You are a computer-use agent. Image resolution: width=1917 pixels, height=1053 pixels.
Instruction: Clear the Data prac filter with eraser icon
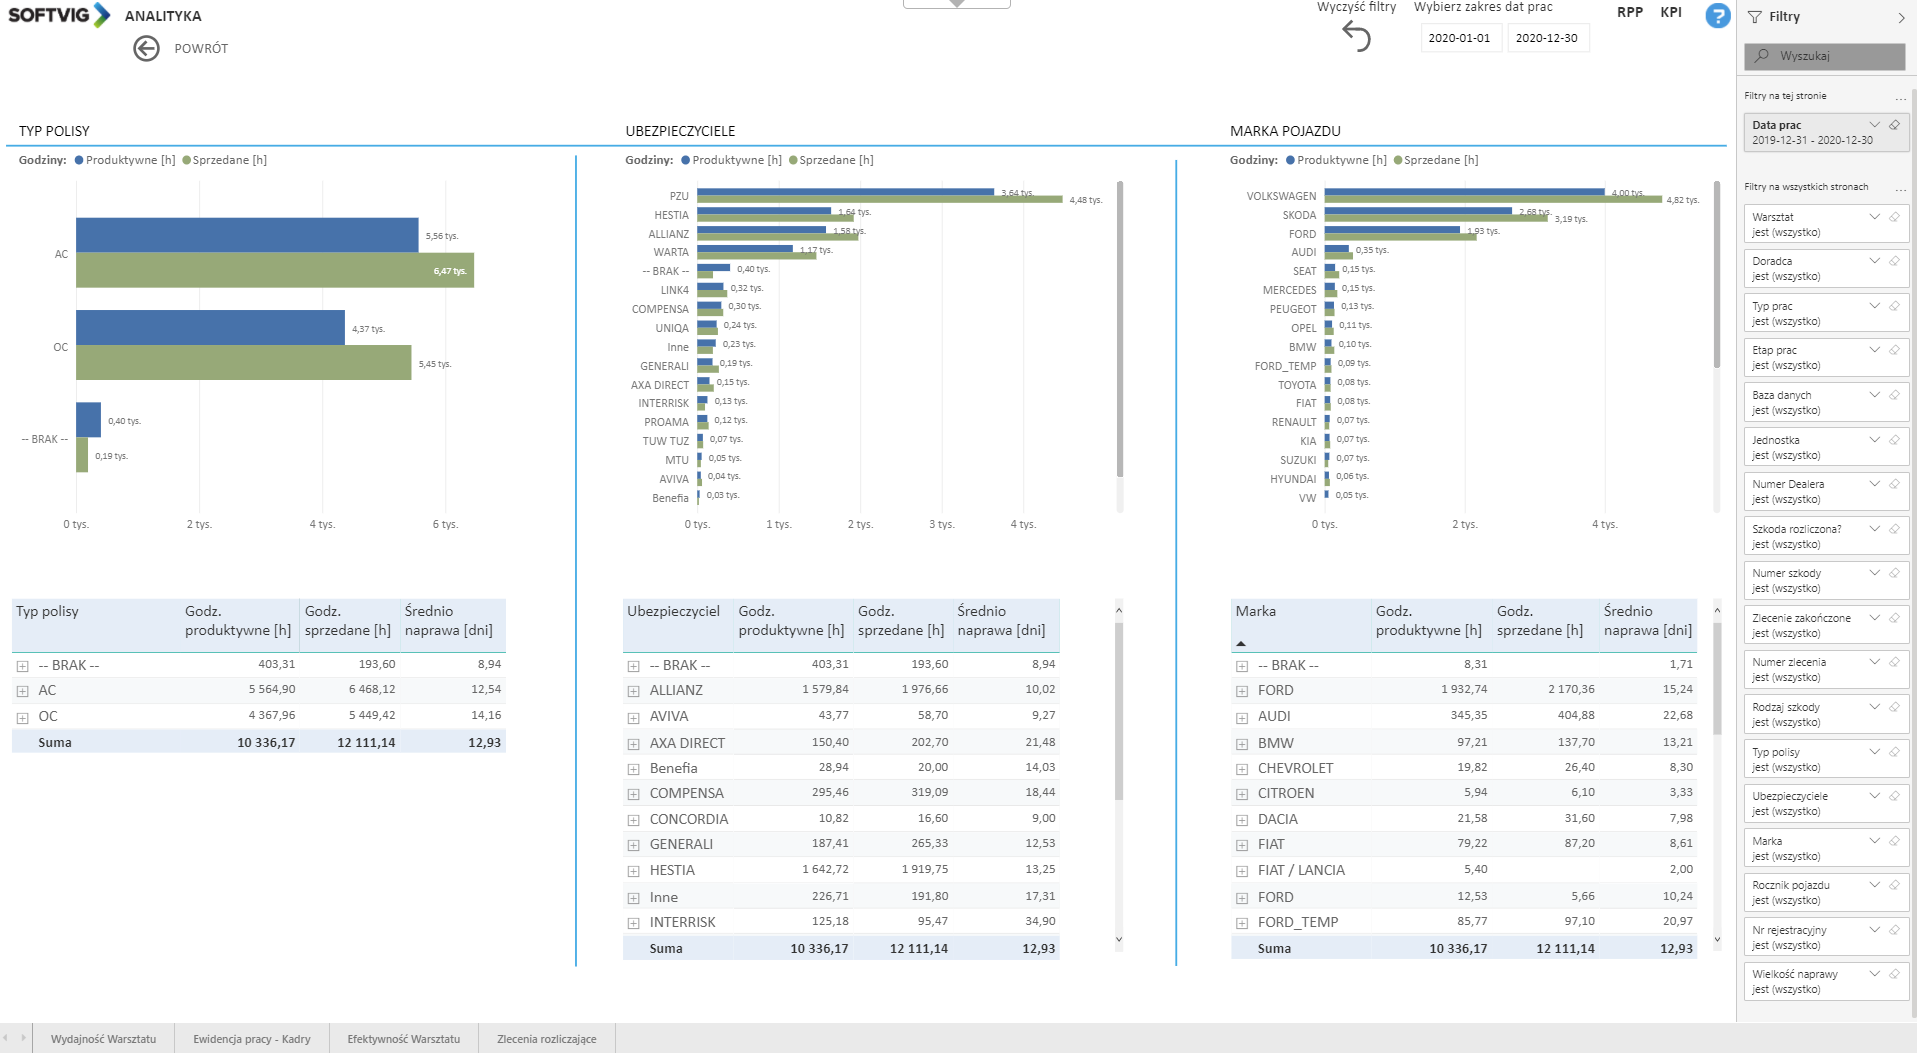1894,125
